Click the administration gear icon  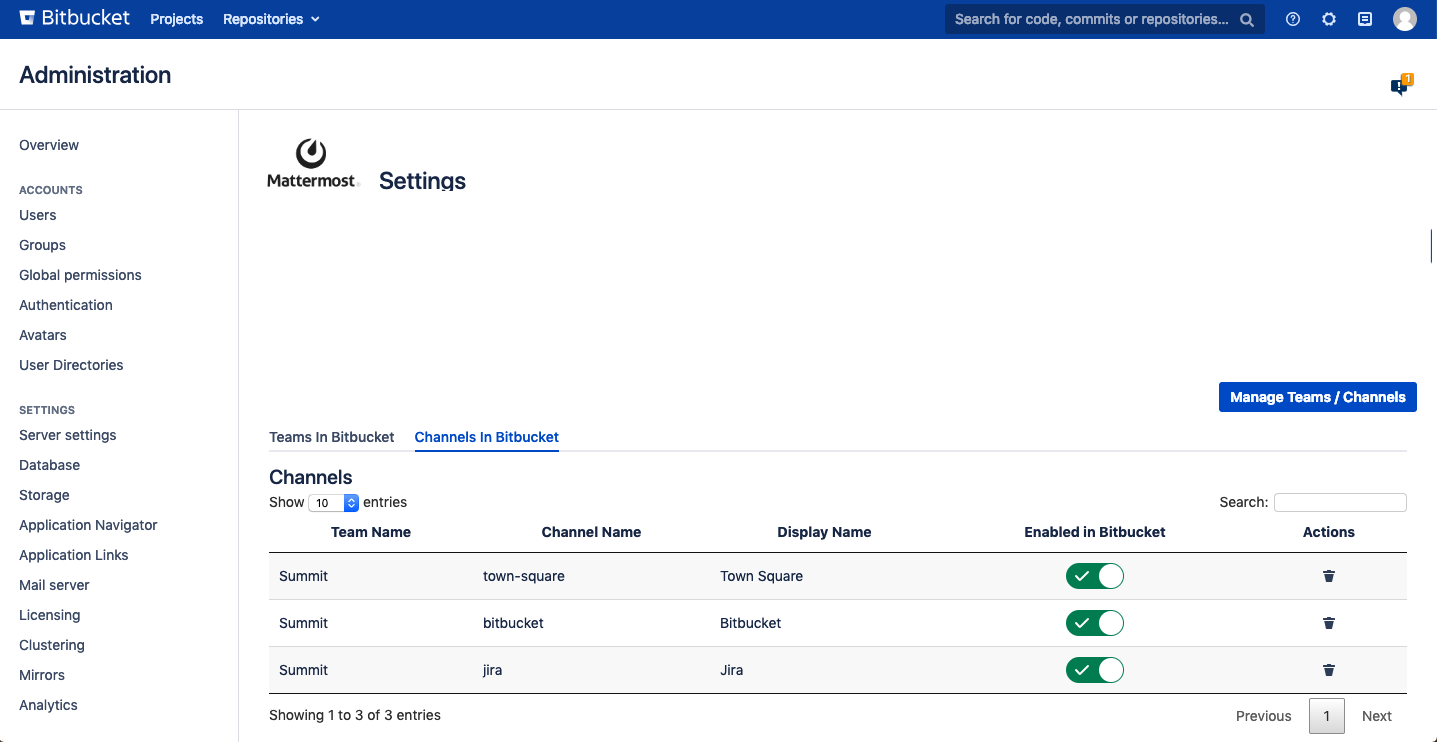[1329, 19]
